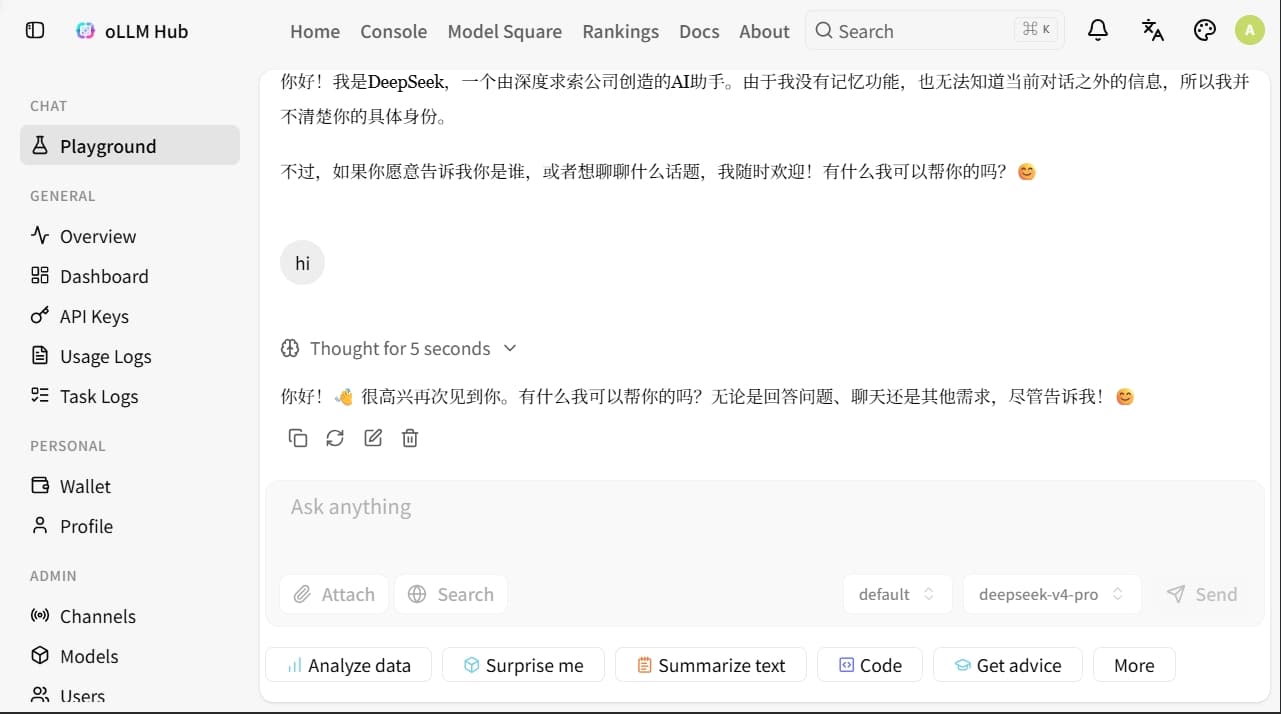Go to Dashboard page
1281x714 pixels.
[x=130, y=276]
